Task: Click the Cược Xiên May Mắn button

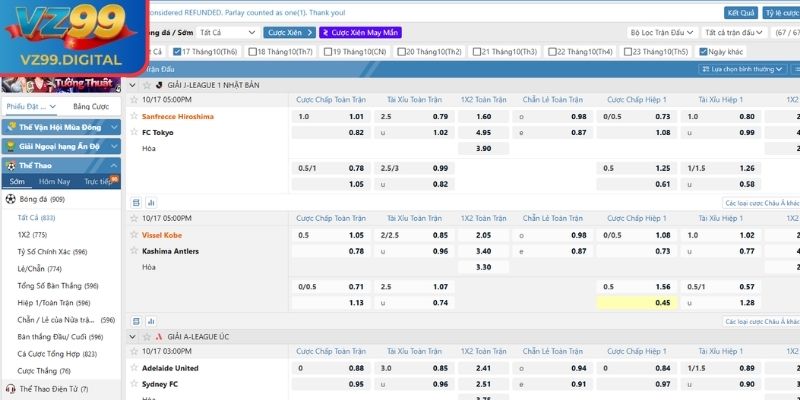Action: click(x=361, y=32)
